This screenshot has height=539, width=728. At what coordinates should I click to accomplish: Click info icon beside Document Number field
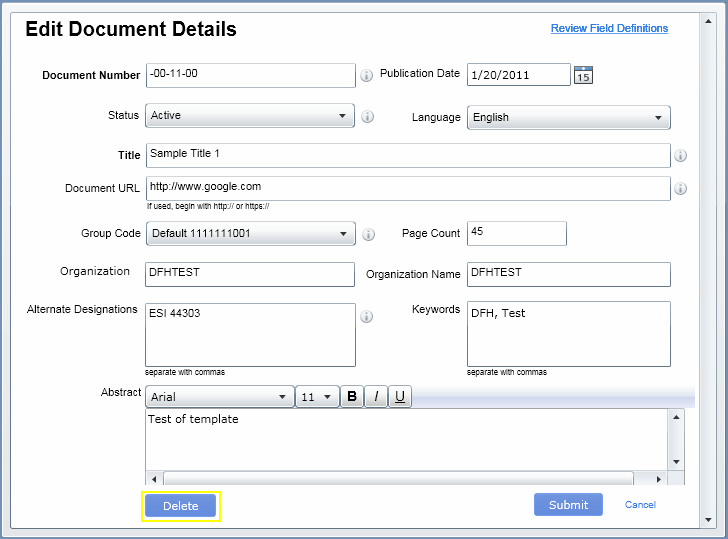366,75
